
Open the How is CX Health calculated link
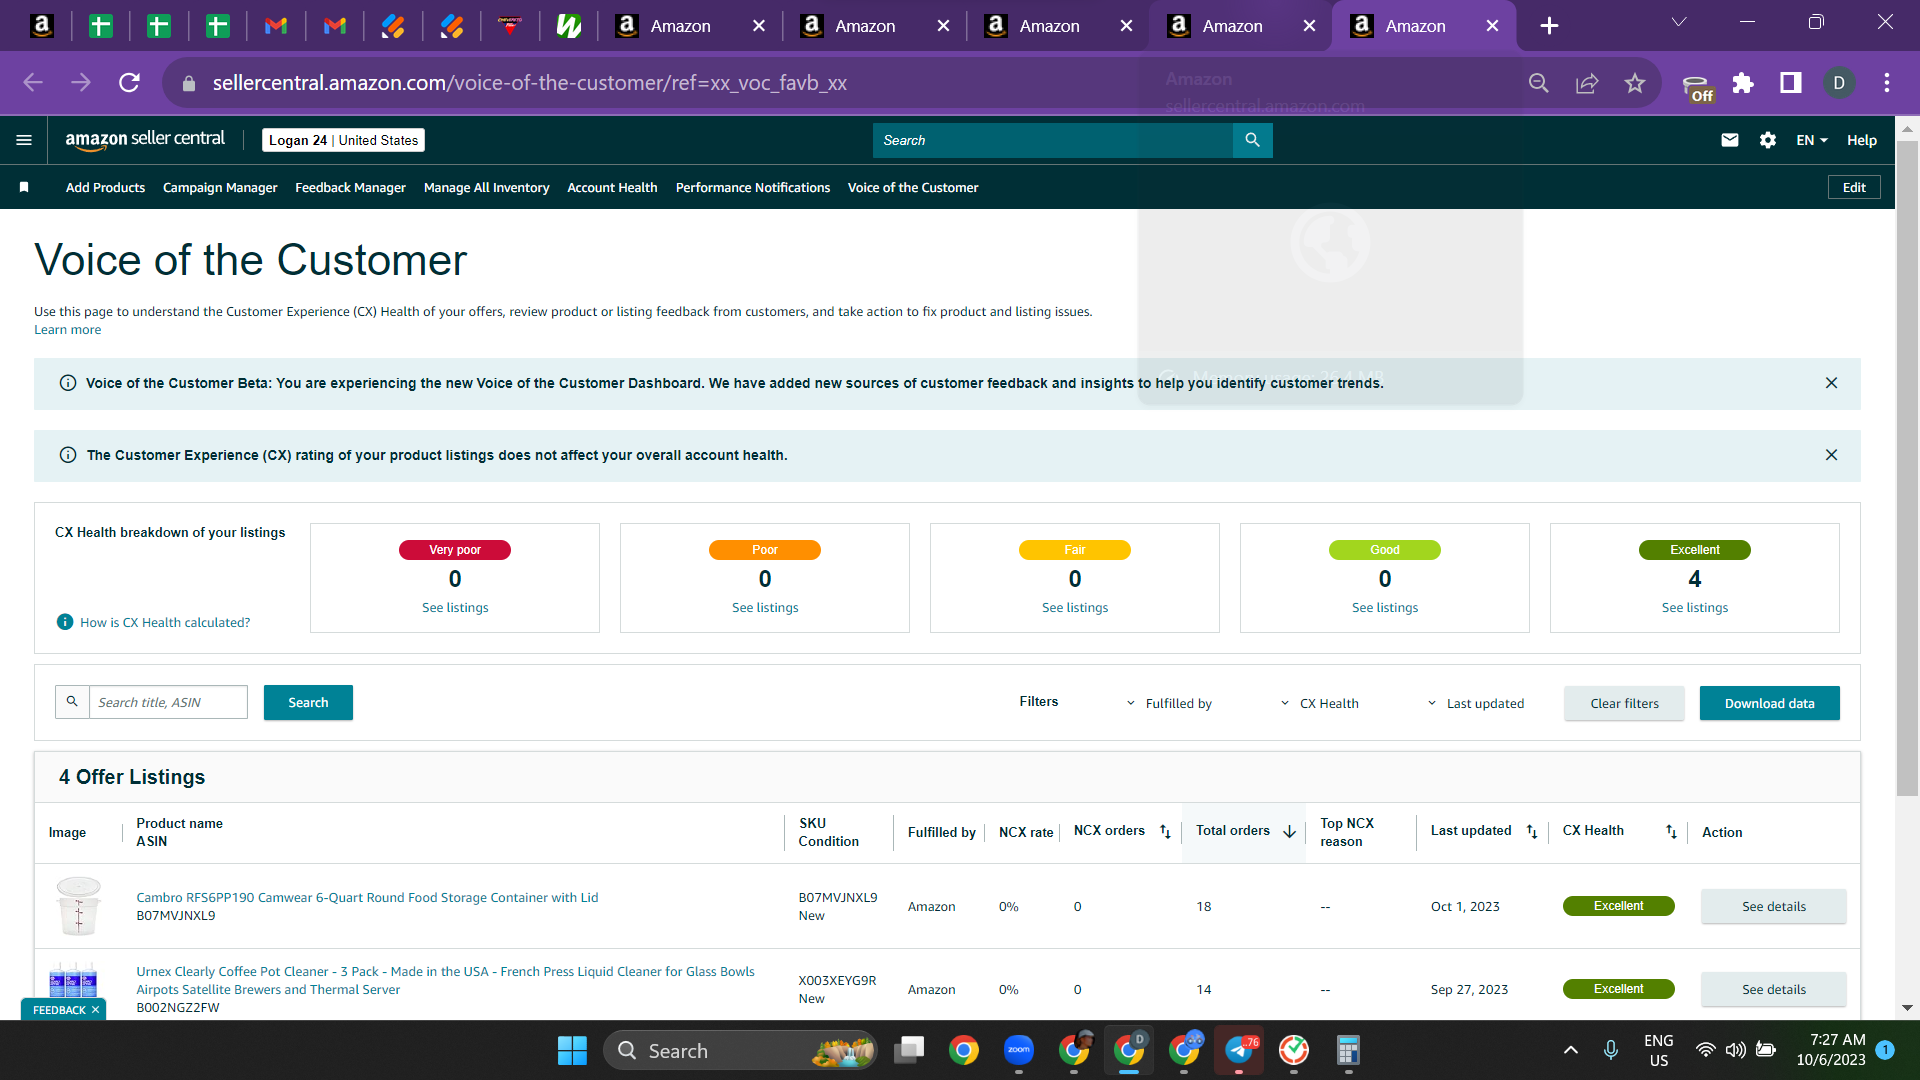tap(165, 622)
